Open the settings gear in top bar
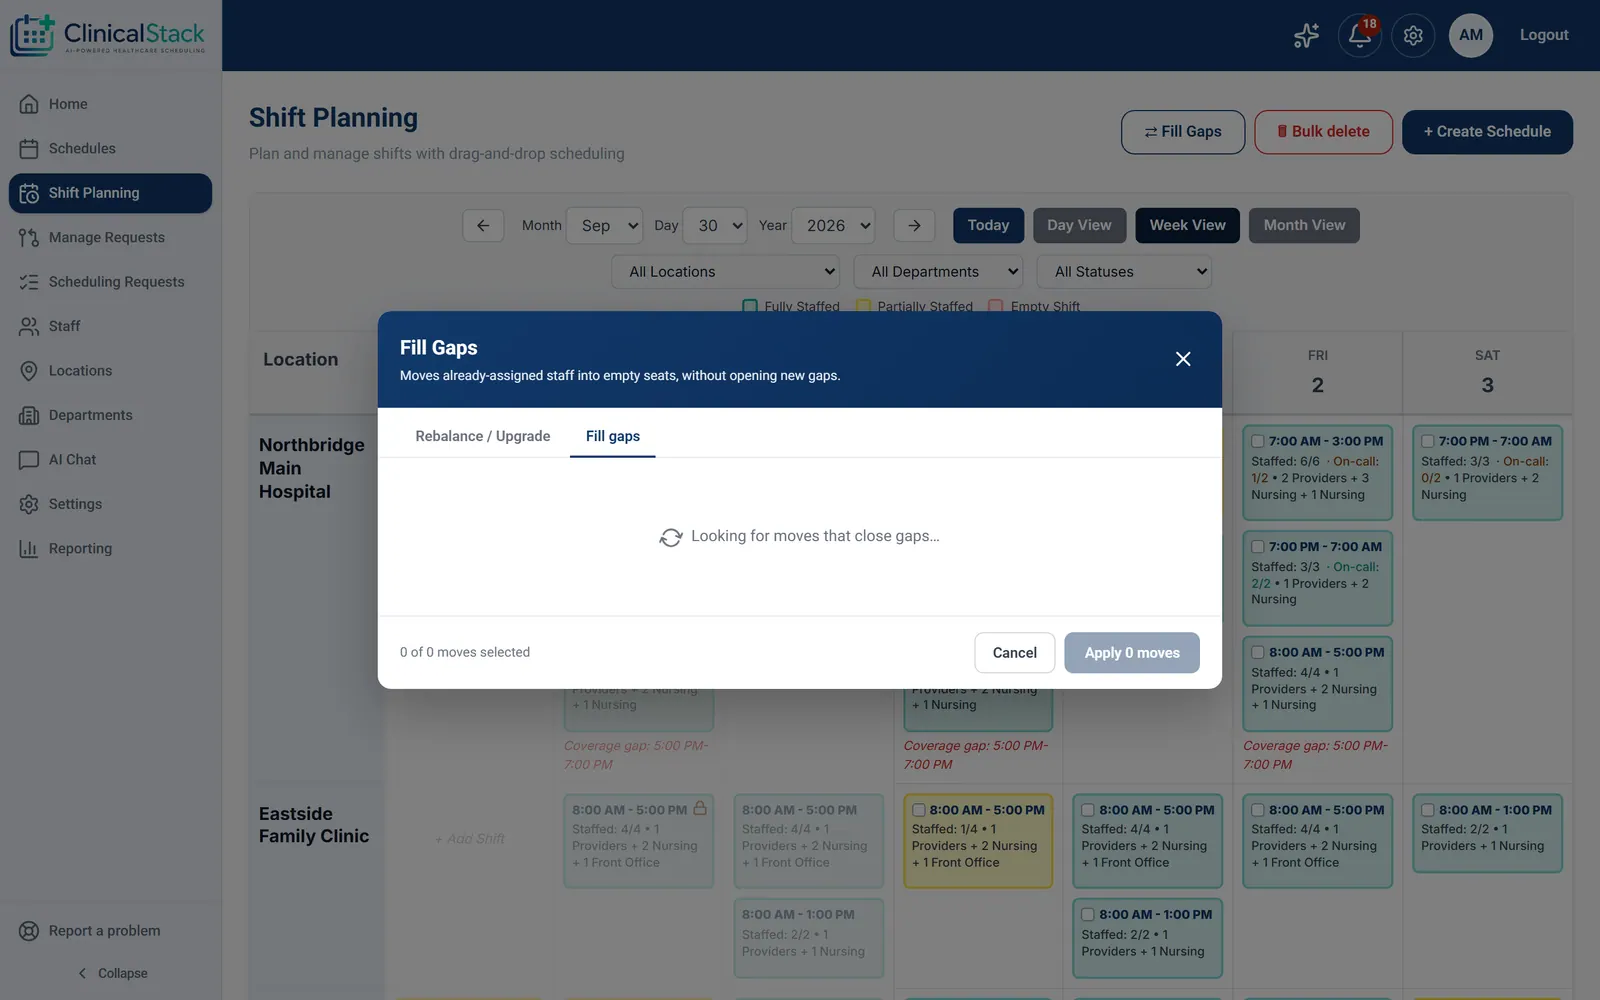Image resolution: width=1600 pixels, height=1000 pixels. click(x=1413, y=35)
